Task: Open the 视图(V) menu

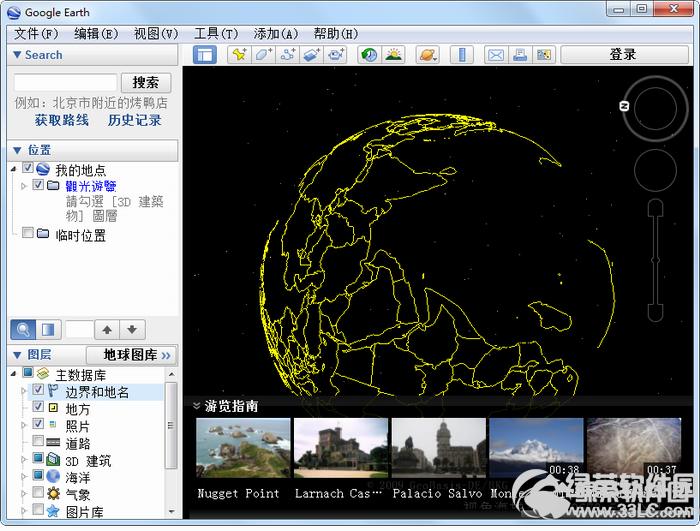Action: pos(156,34)
